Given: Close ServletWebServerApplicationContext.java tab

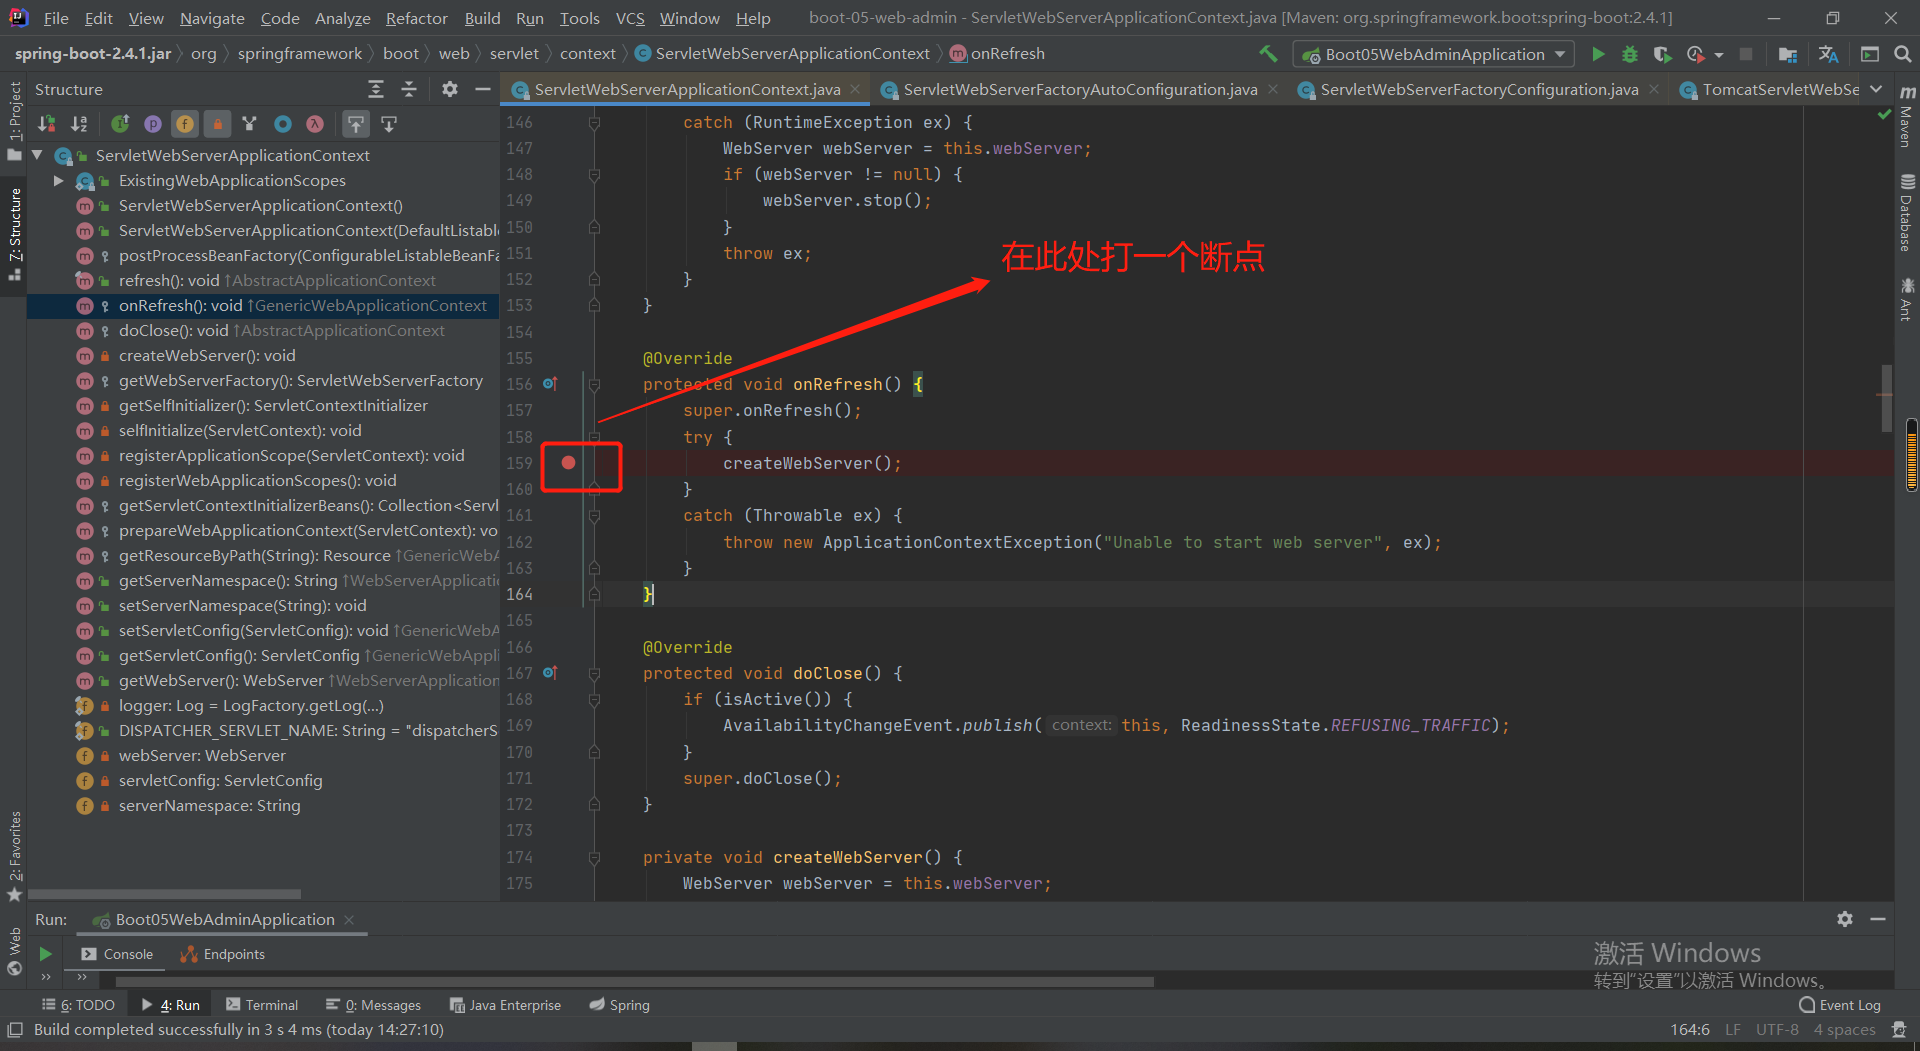Looking at the screenshot, I should click(855, 89).
